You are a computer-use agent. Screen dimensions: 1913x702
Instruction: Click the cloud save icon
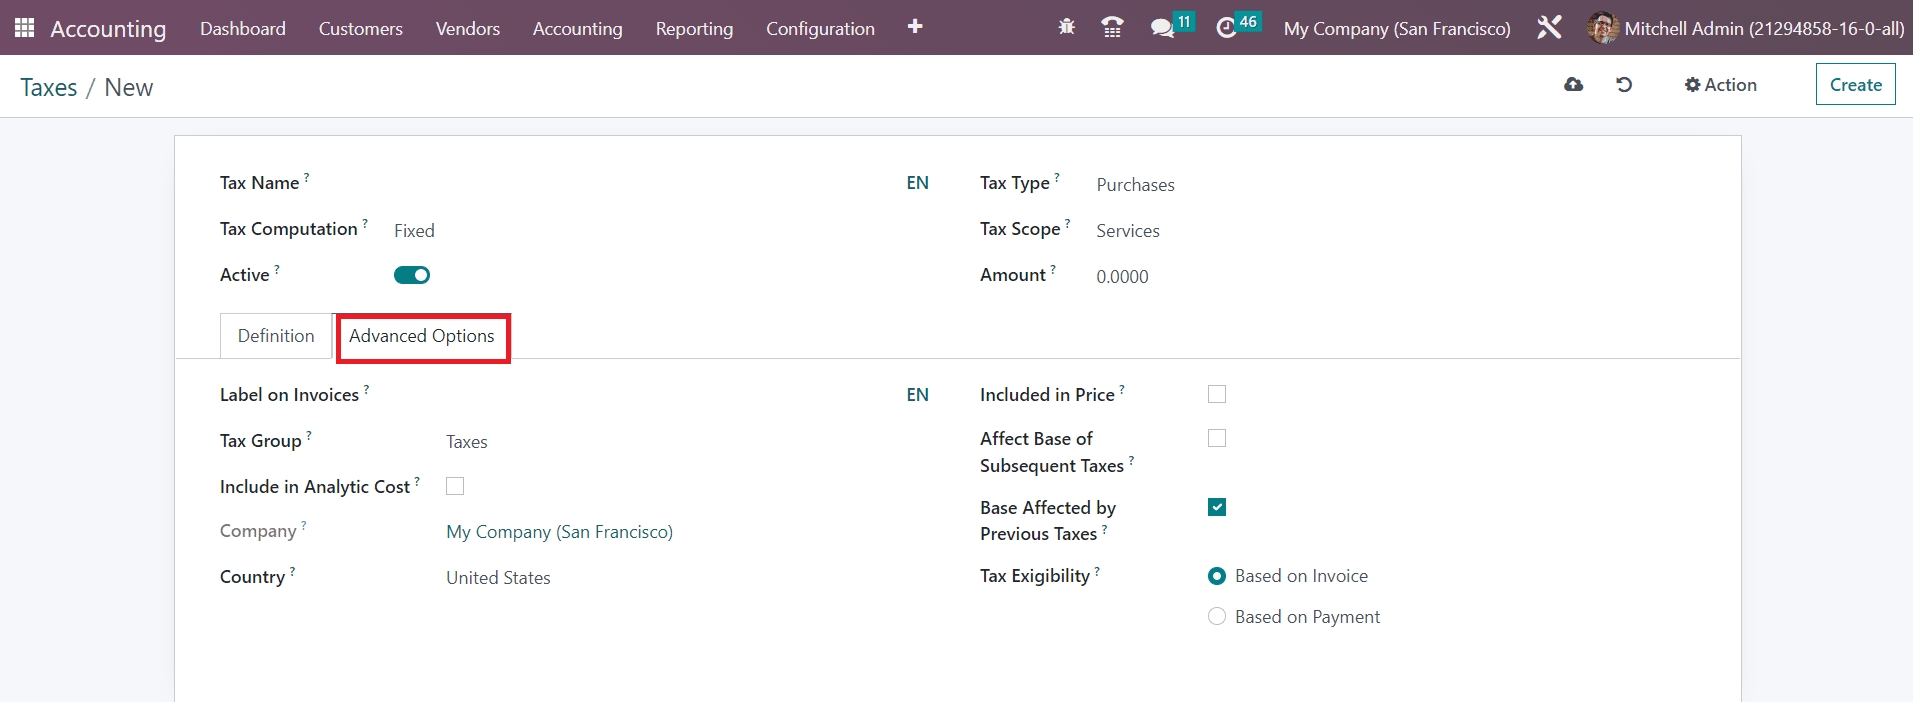click(1573, 85)
